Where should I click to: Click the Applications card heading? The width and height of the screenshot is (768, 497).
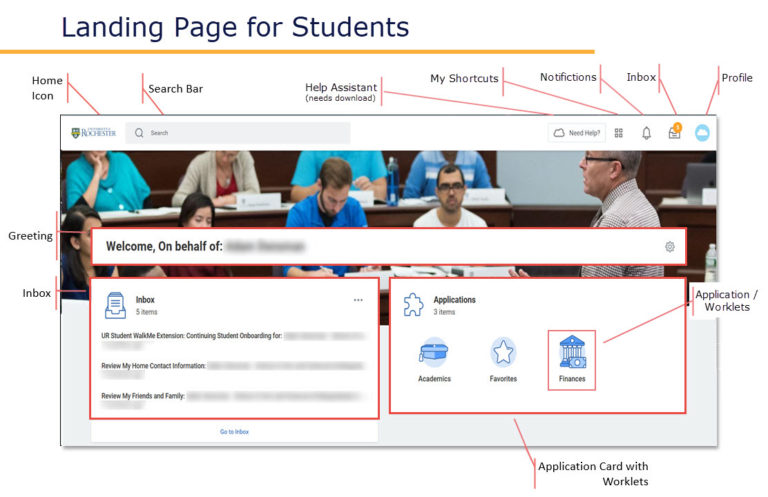click(454, 300)
